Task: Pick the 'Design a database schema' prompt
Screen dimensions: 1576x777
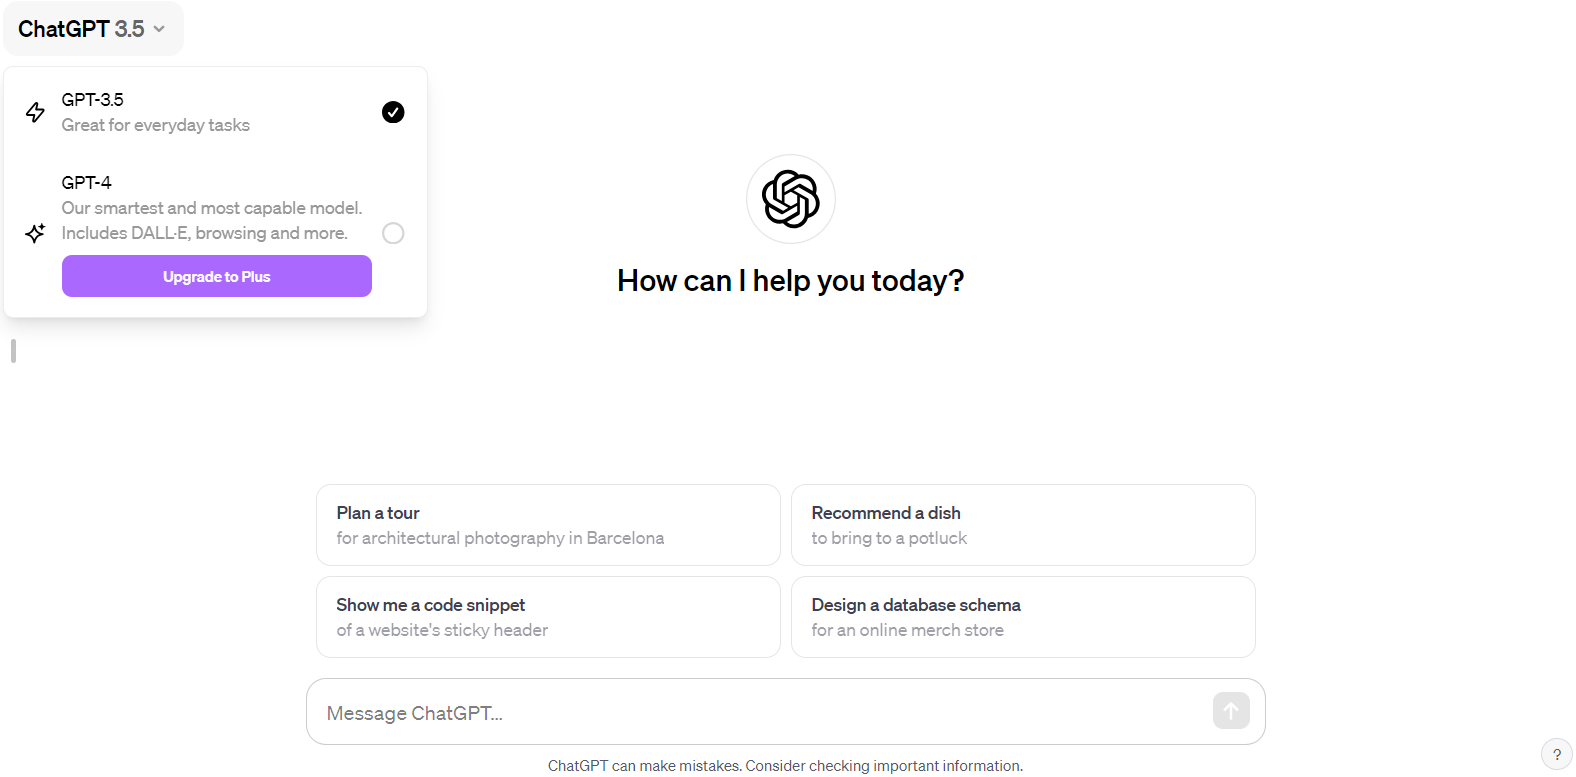Action: [x=1022, y=617]
